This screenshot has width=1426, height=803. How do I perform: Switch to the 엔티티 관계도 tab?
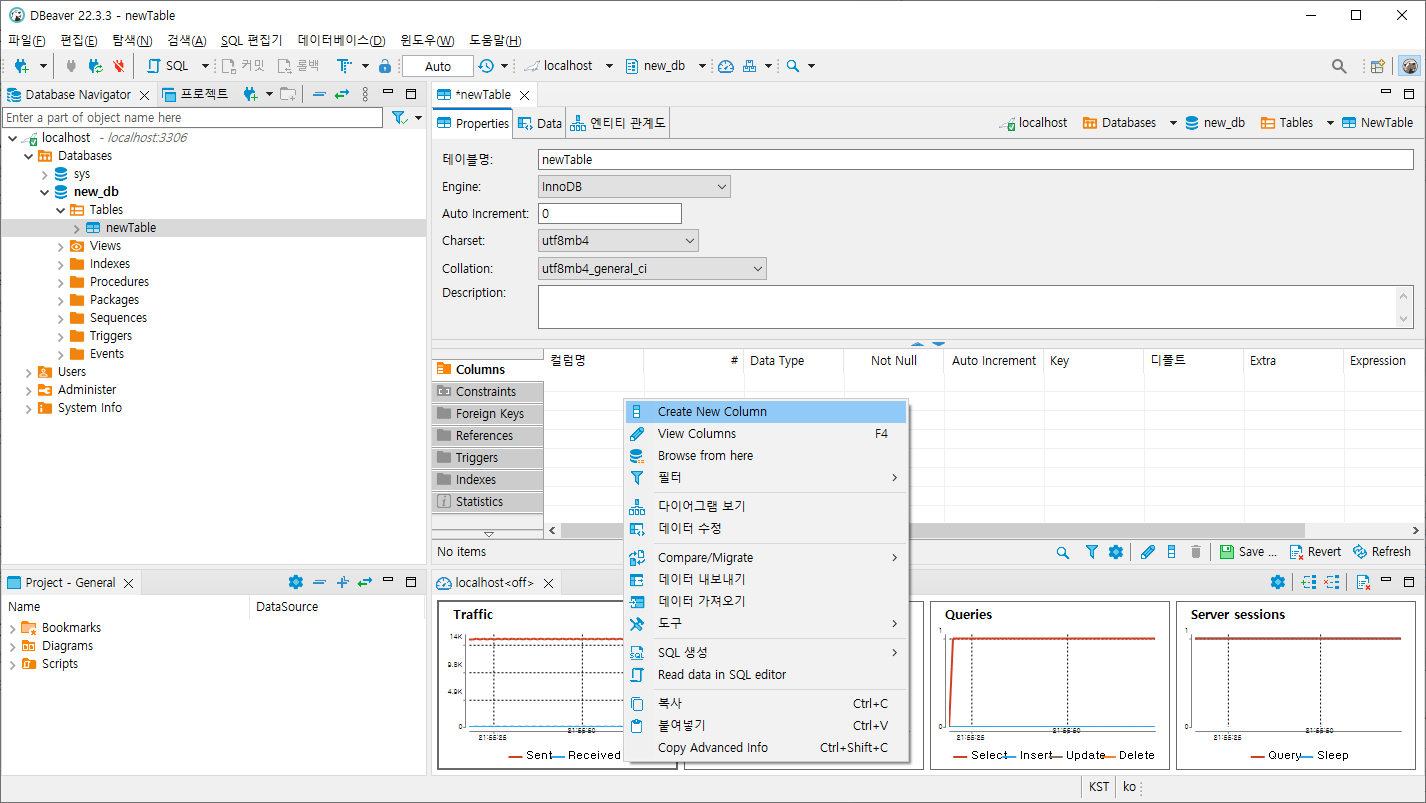(617, 123)
